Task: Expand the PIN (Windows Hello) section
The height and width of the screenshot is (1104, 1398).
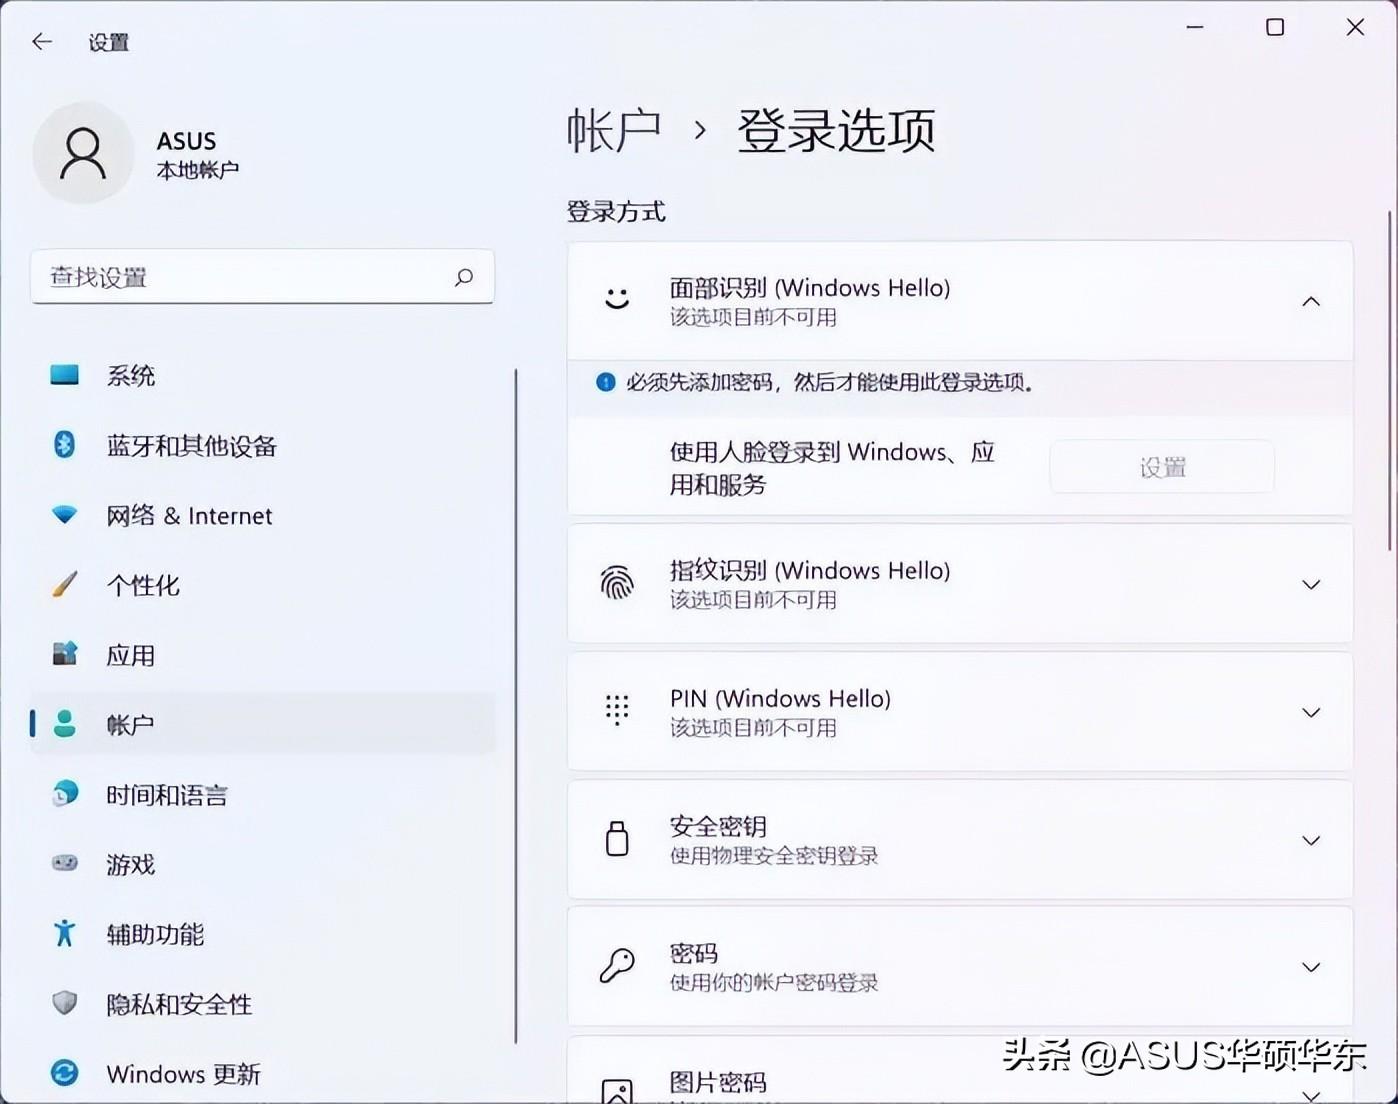Action: pyautogui.click(x=1311, y=712)
